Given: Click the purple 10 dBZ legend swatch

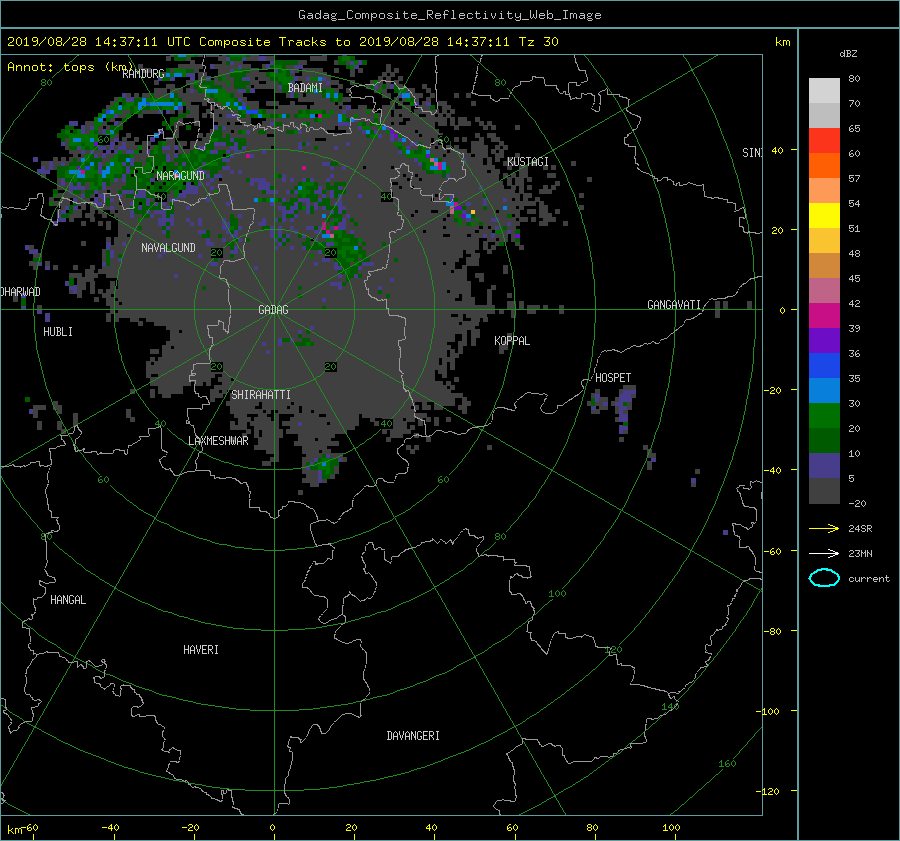Looking at the screenshot, I should 824,465.
